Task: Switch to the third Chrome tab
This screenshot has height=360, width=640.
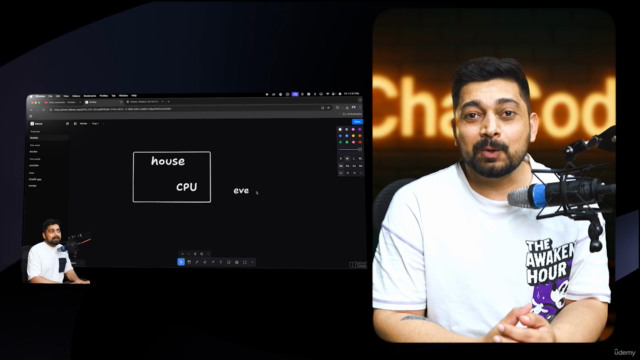Action: (144, 102)
